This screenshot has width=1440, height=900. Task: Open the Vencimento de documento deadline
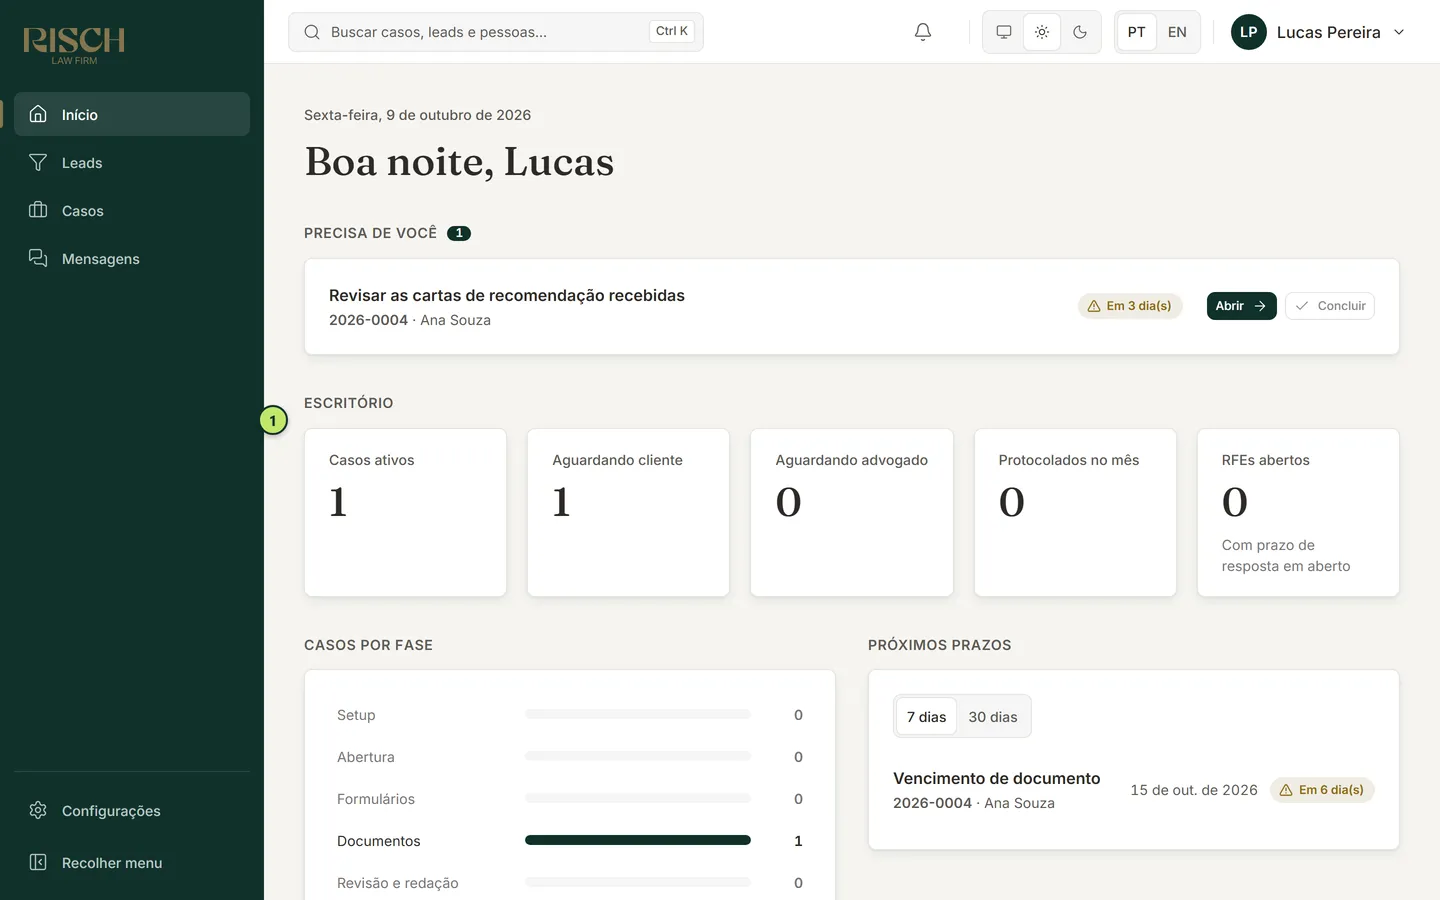tap(996, 778)
